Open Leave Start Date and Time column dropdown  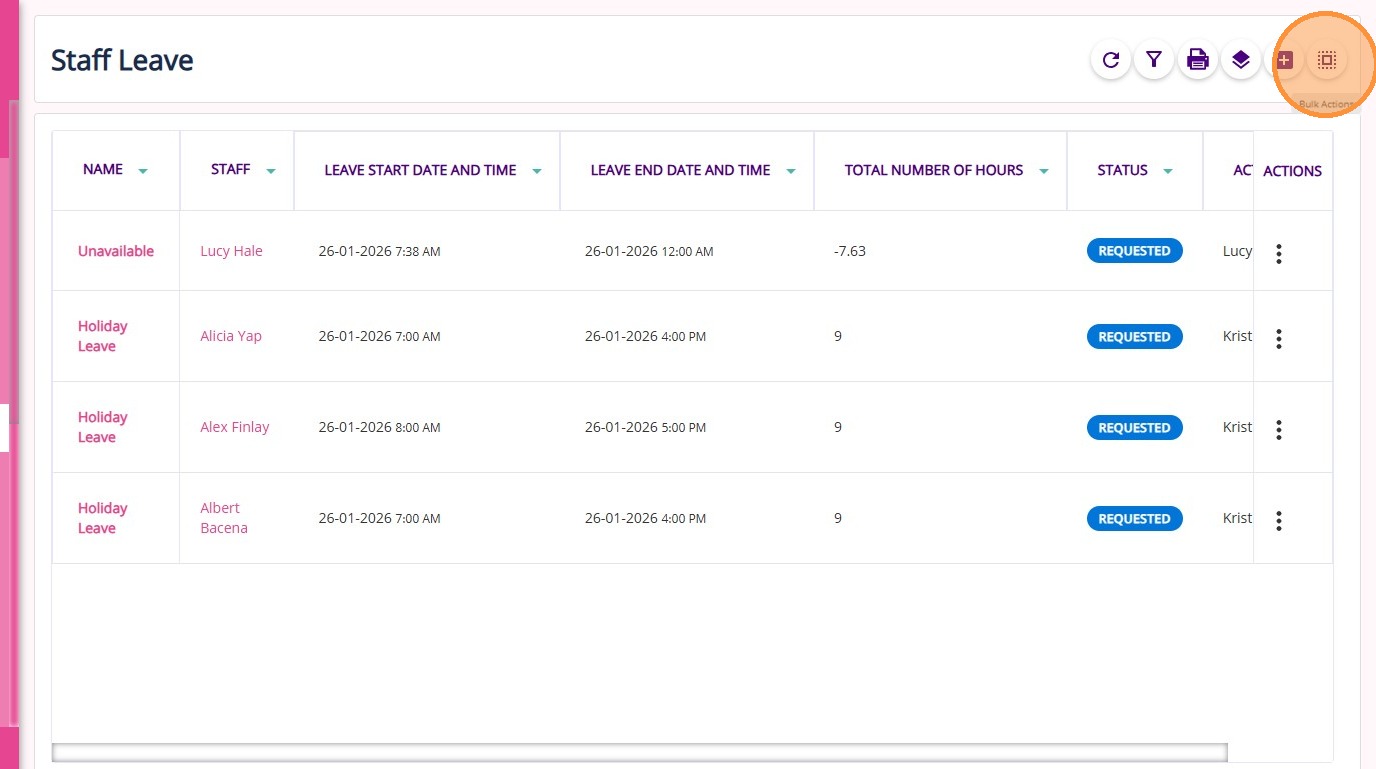(x=537, y=172)
